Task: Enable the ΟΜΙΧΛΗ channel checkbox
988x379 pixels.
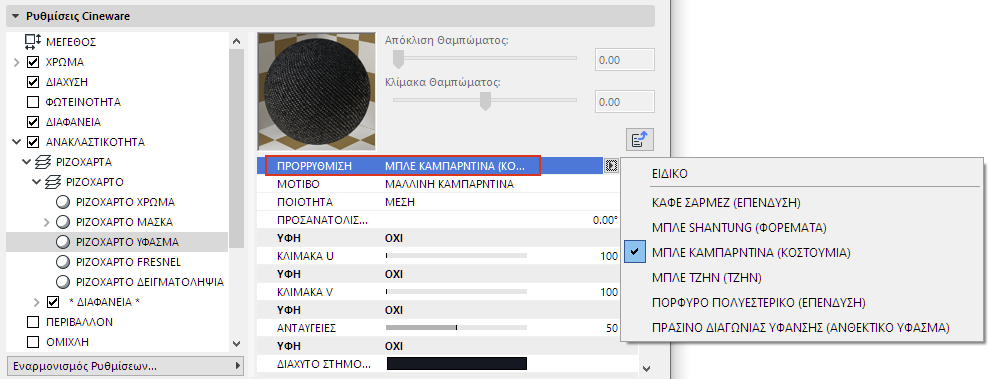Action: coord(33,342)
